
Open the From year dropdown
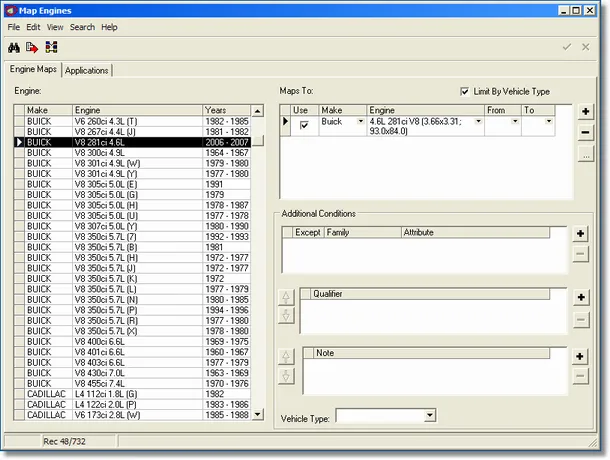515,121
